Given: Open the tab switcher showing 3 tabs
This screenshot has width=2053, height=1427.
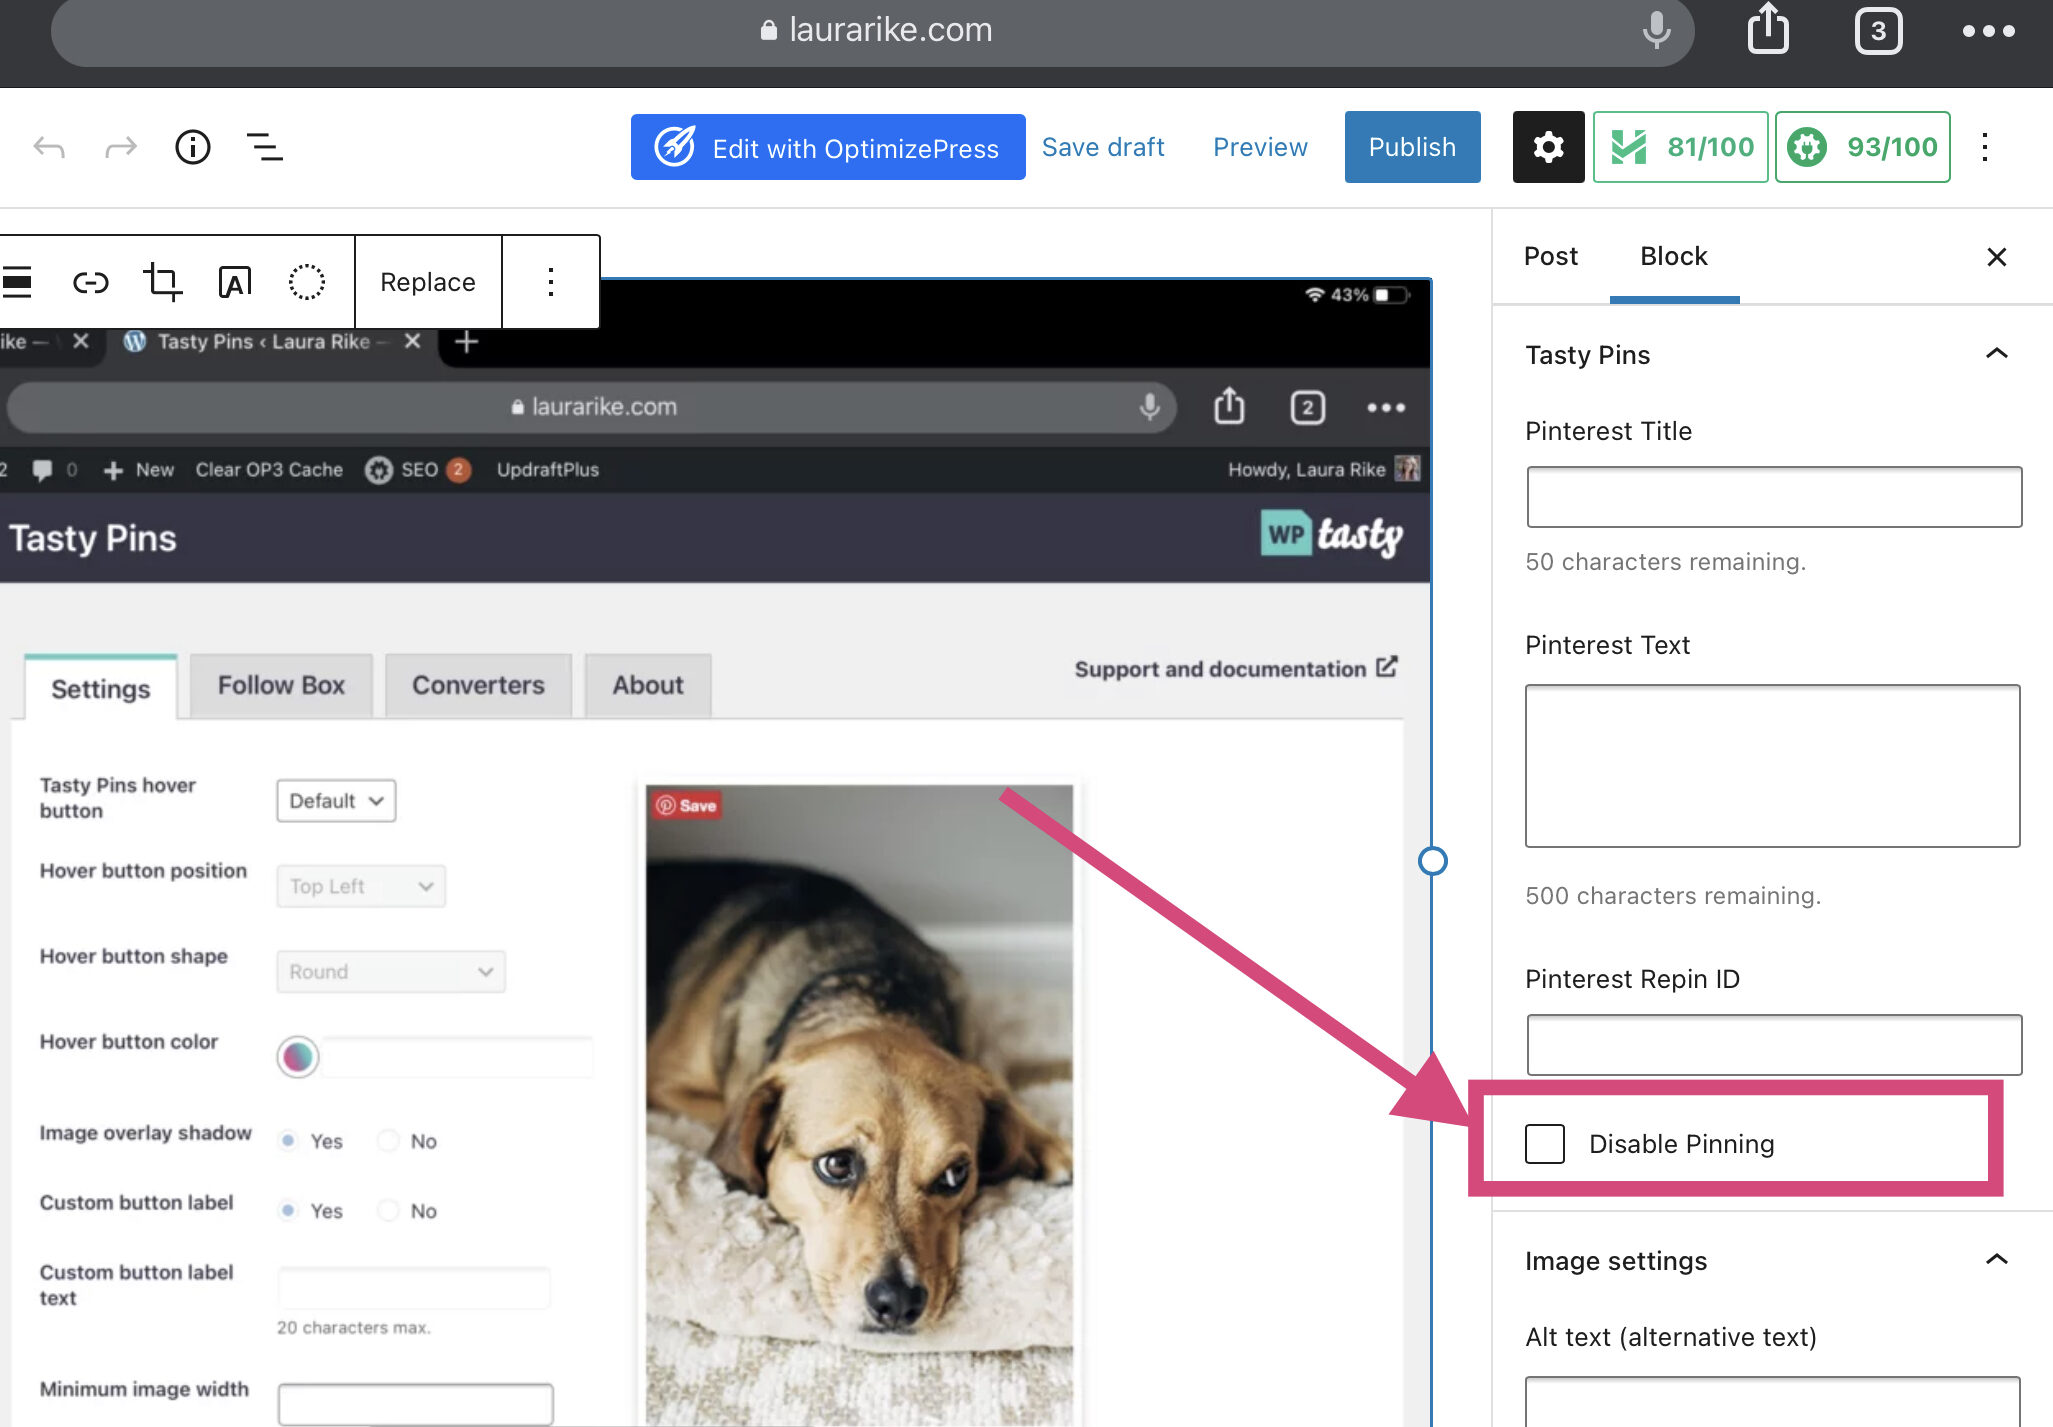Looking at the screenshot, I should [1878, 31].
